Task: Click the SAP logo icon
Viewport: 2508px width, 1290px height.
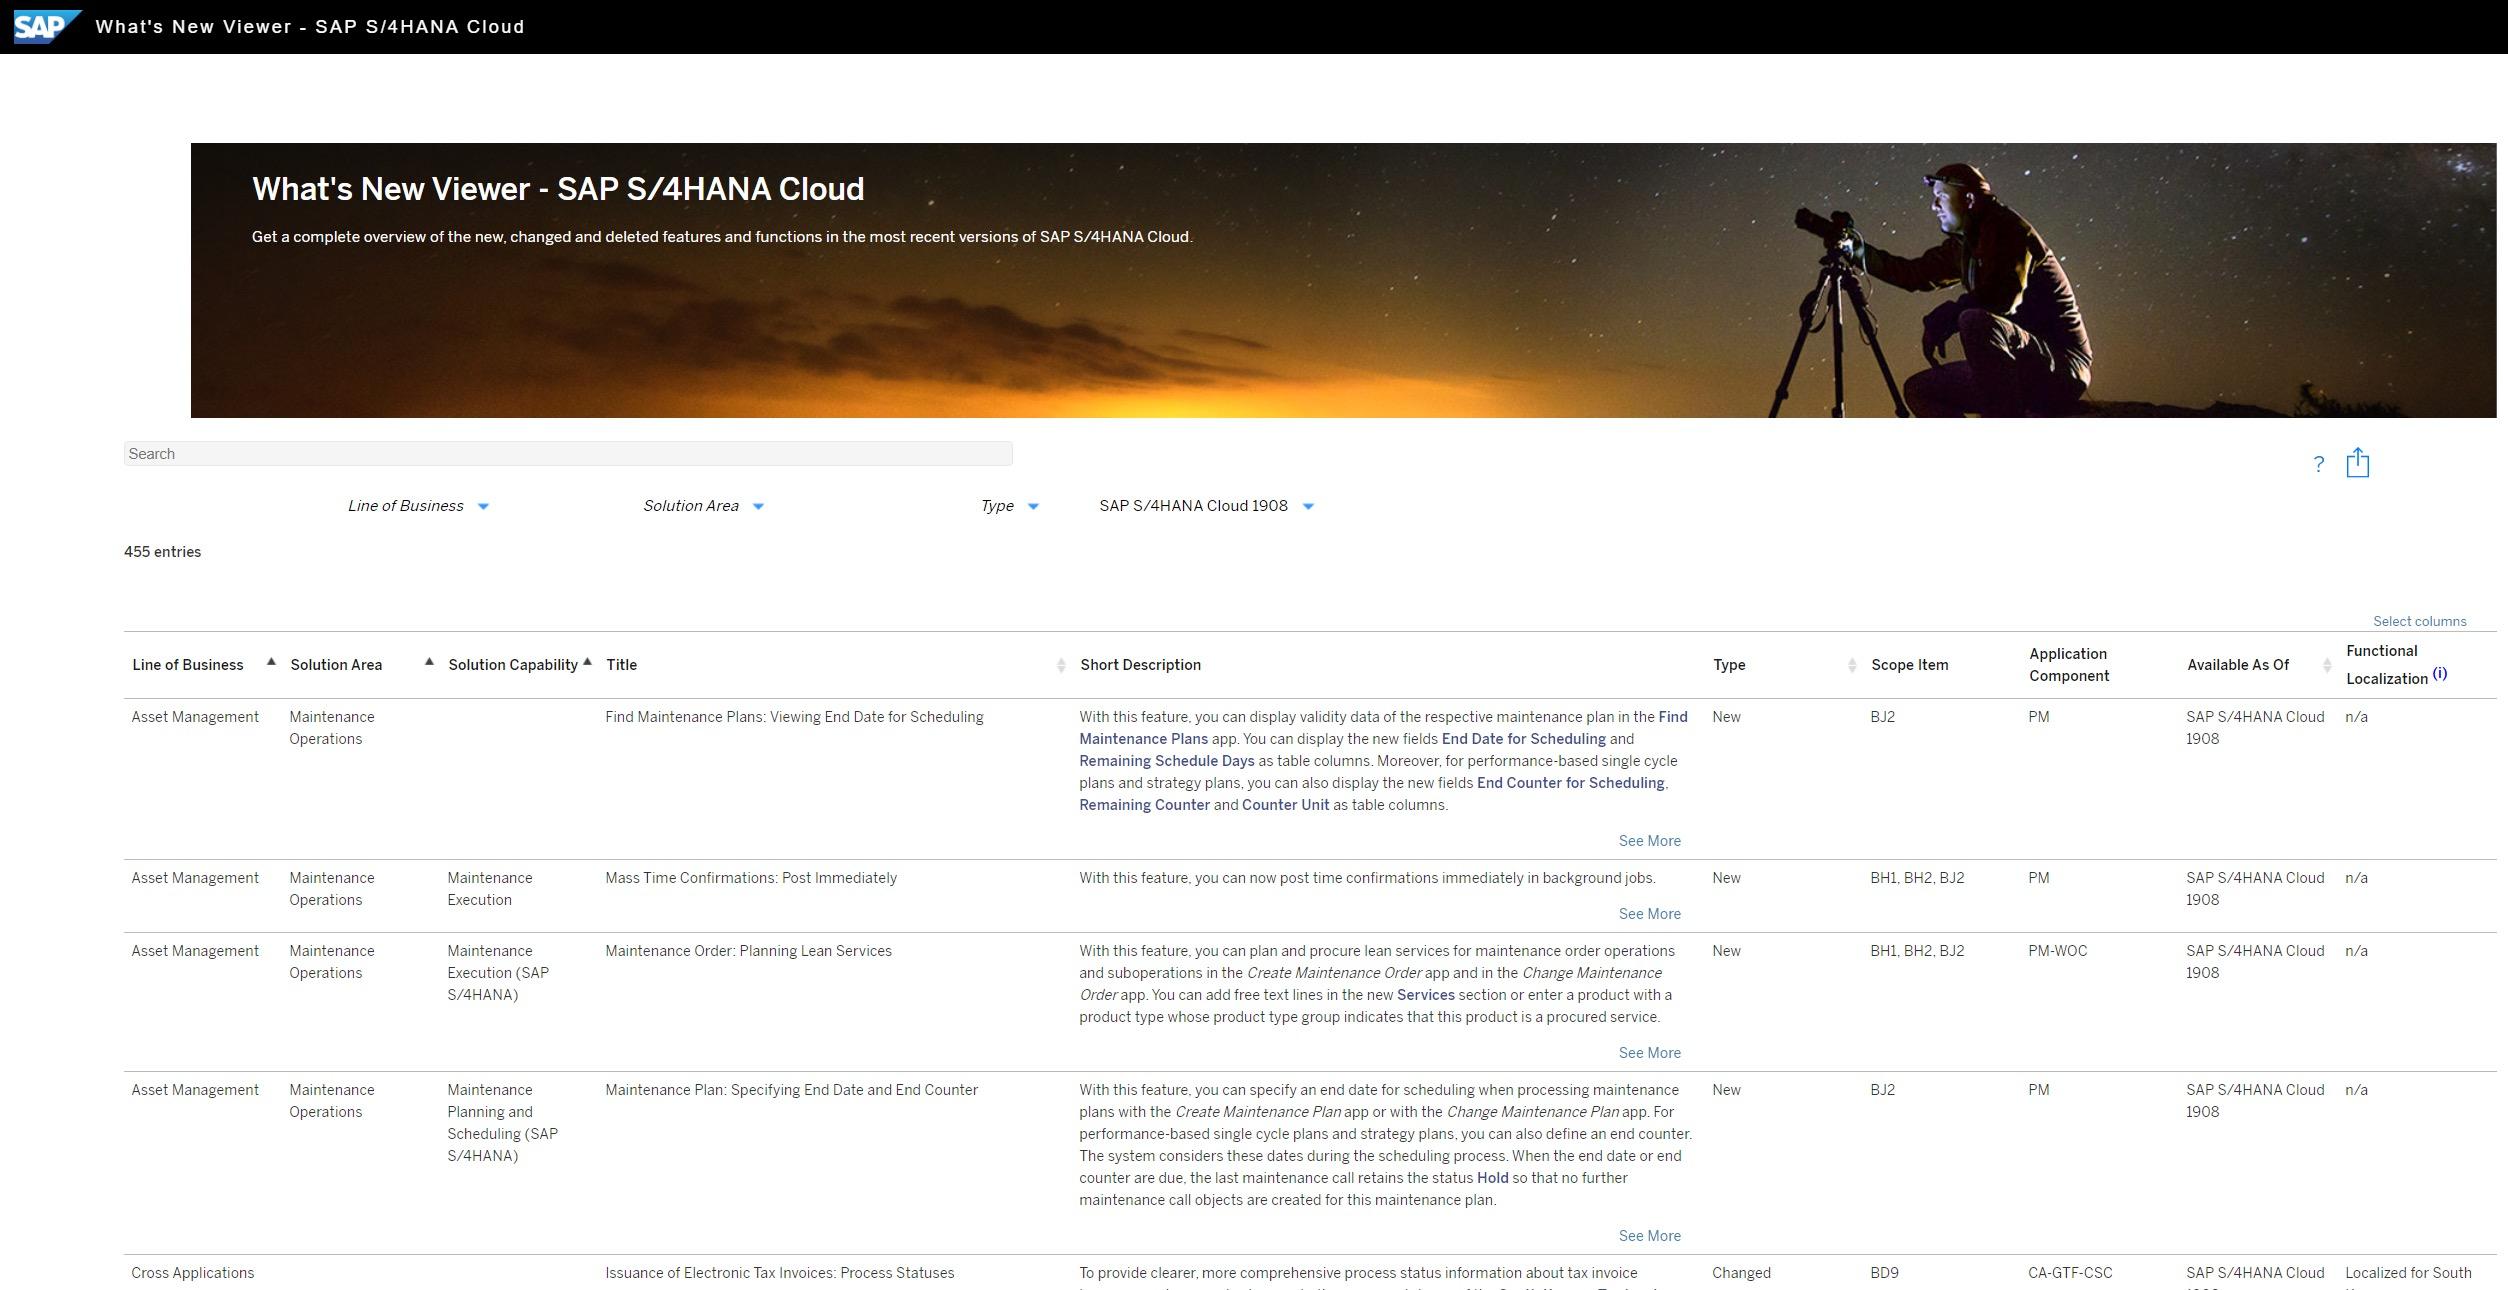Action: [46, 26]
